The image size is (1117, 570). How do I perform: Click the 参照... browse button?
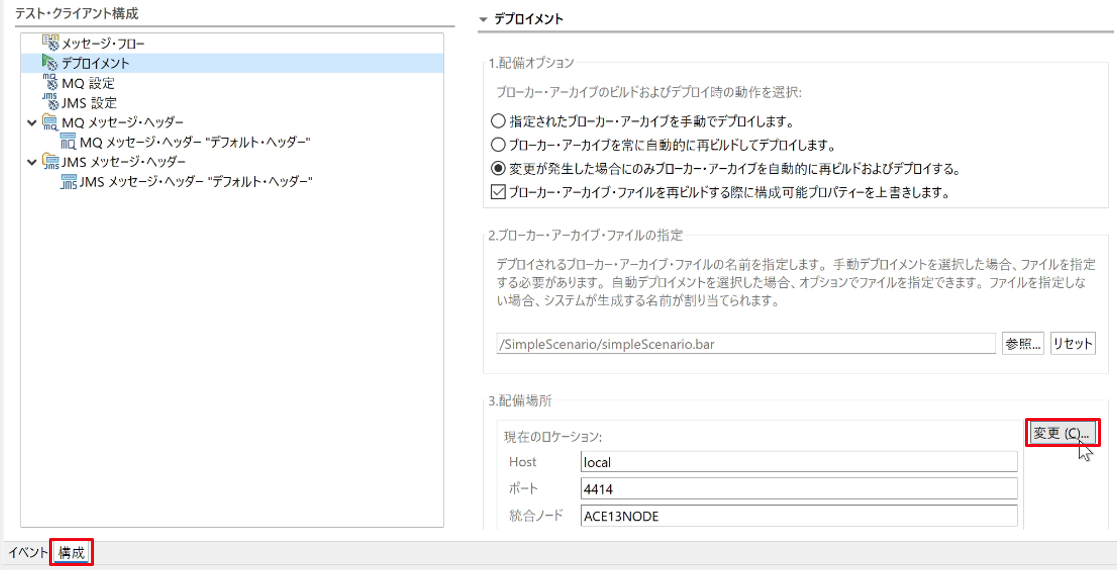pos(1023,343)
